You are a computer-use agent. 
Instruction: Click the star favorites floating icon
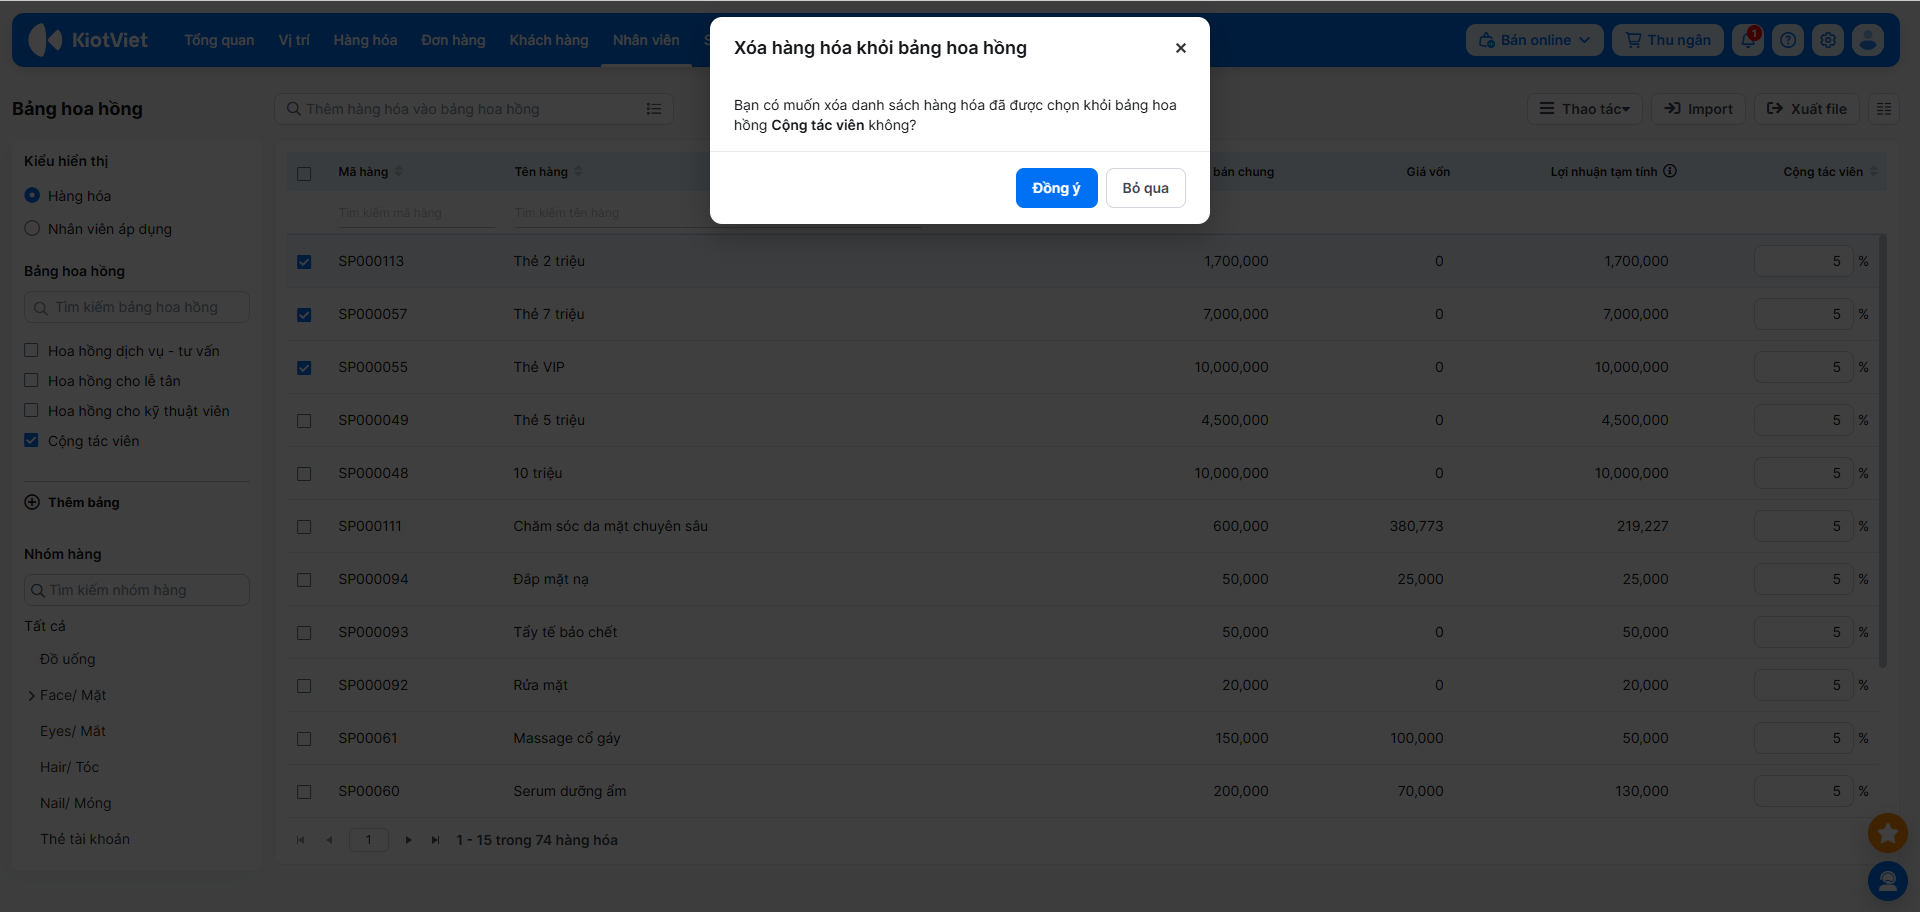pos(1888,832)
